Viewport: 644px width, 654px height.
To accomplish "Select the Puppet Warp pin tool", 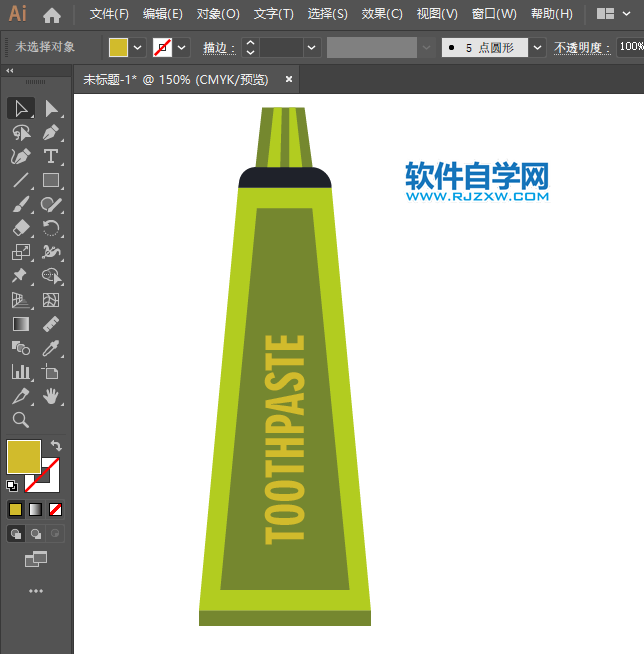I will coord(21,276).
